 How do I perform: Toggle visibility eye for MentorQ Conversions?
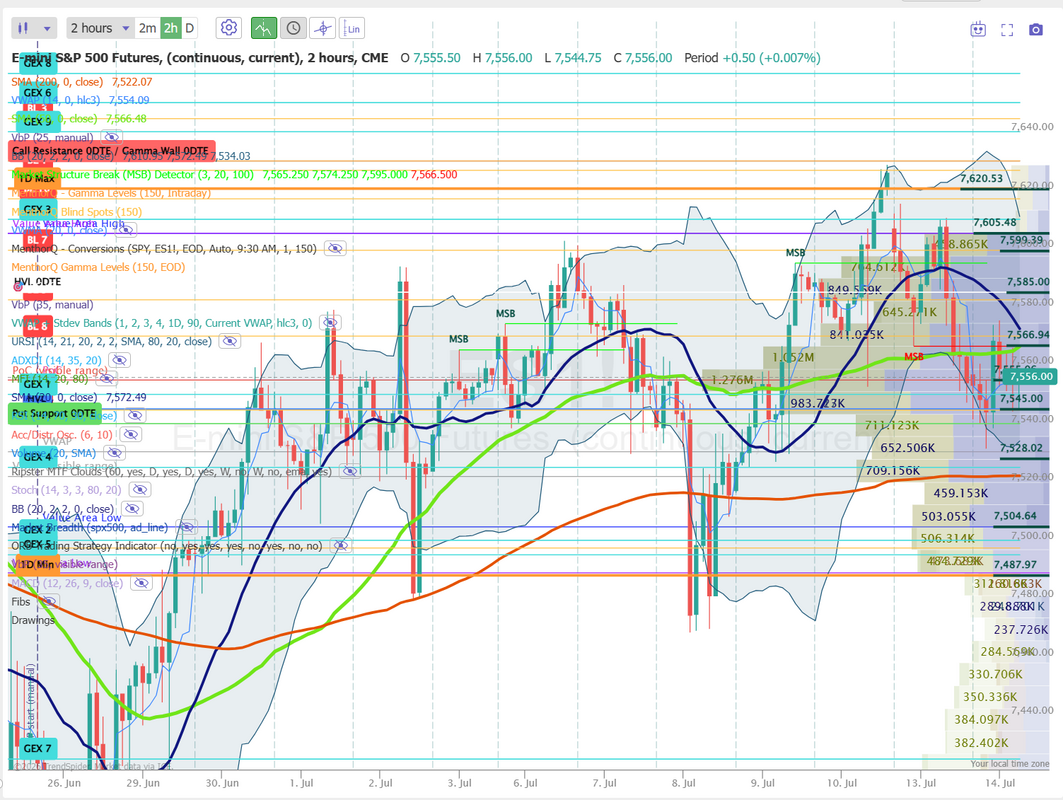coord(335,248)
